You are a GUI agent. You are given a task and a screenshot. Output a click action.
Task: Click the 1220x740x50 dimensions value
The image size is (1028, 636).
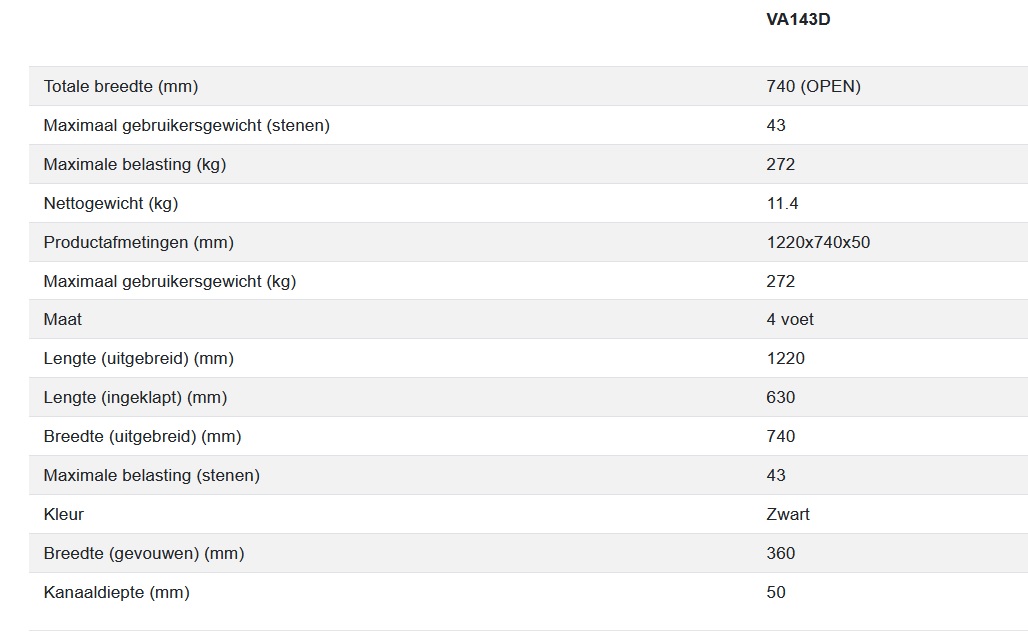818,242
